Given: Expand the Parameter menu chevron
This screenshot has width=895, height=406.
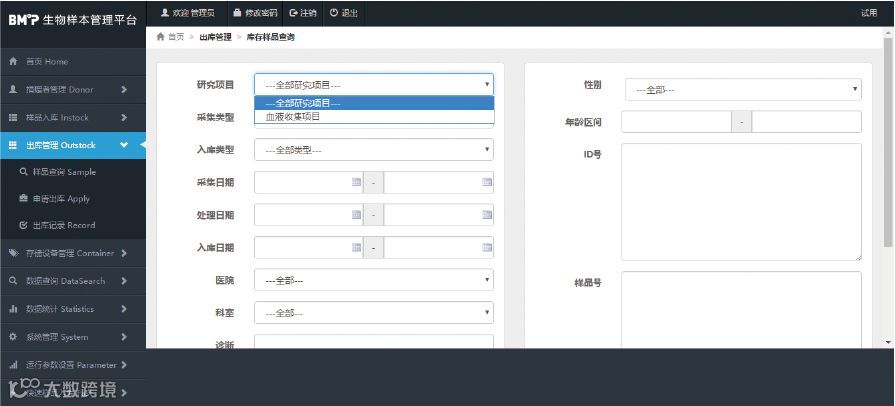Looking at the screenshot, I should point(124,365).
